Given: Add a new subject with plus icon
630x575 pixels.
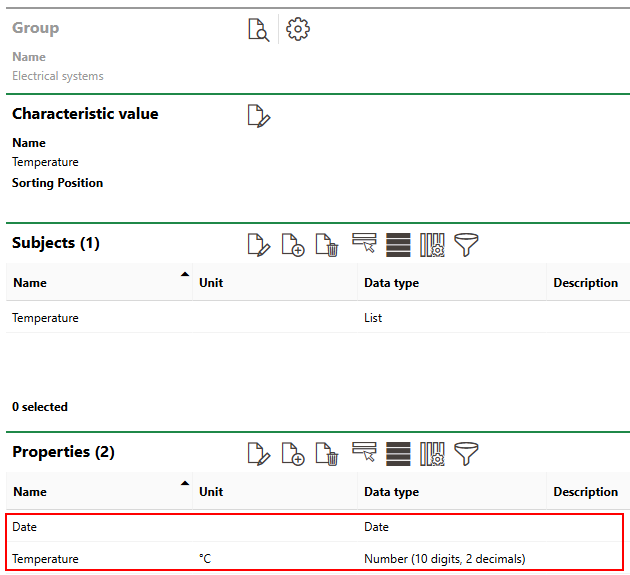Looking at the screenshot, I should [x=292, y=245].
